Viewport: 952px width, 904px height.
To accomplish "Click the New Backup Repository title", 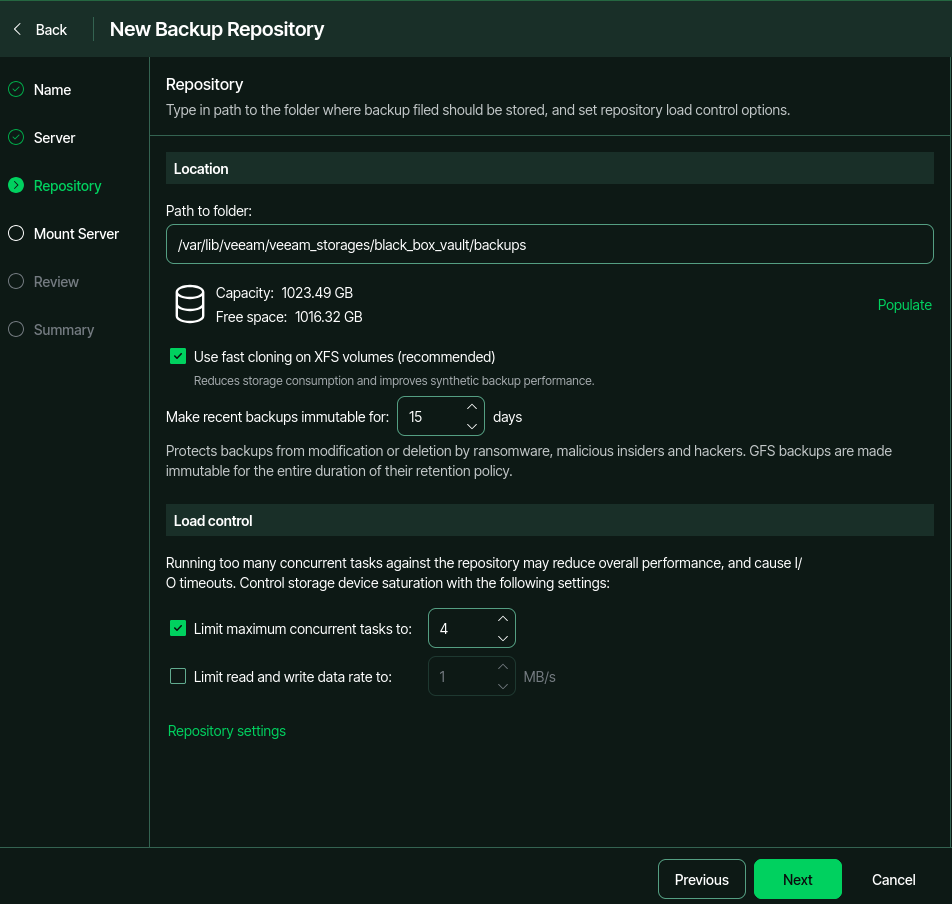I will [x=217, y=29].
